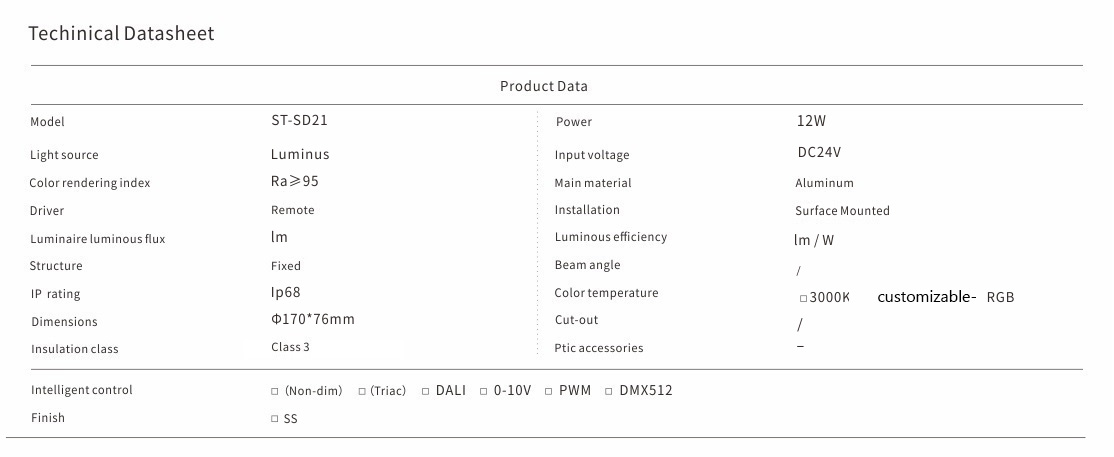Click the Techinical Datasheet title
This screenshot has width=1114, height=457.
tap(121, 34)
